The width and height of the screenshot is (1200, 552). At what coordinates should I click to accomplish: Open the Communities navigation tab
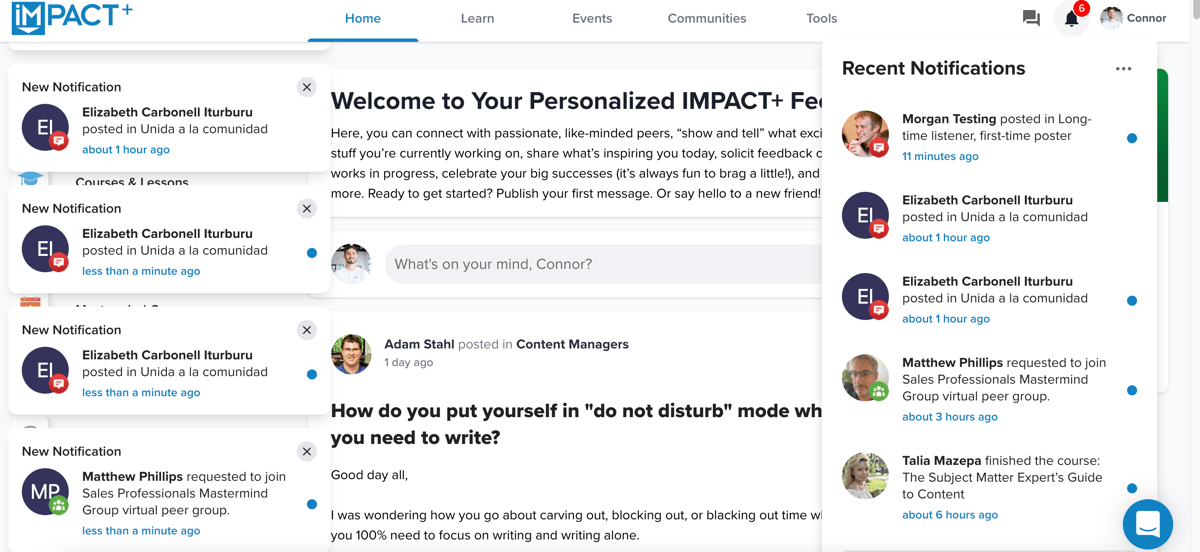tap(707, 18)
